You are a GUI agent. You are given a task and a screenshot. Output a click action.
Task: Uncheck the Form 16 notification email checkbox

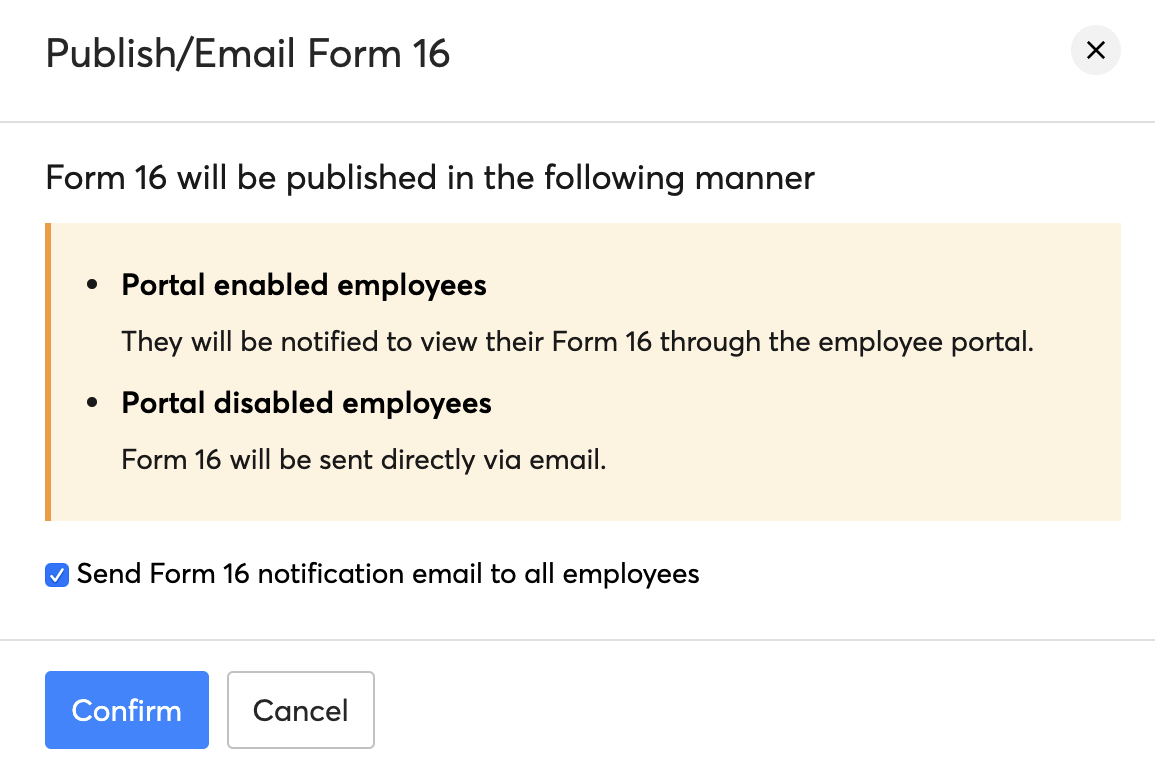click(57, 575)
